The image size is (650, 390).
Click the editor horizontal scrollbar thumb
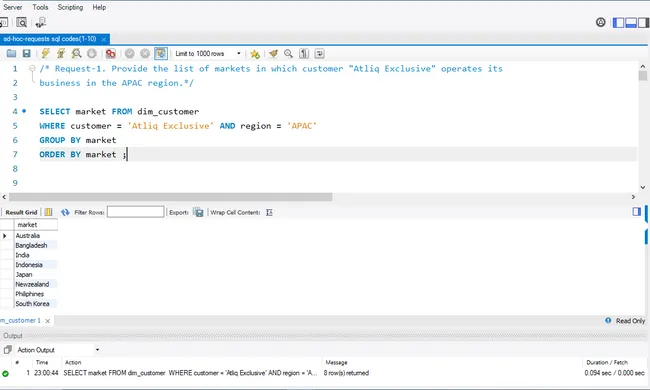tap(170, 197)
